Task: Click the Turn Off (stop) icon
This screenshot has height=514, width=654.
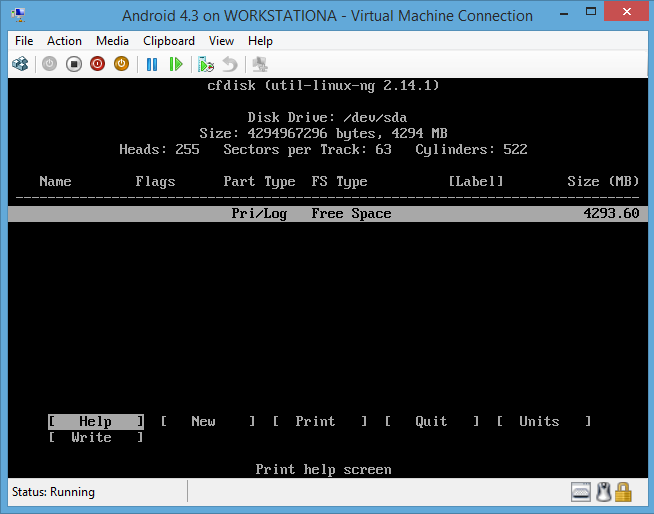Action: click(x=74, y=64)
